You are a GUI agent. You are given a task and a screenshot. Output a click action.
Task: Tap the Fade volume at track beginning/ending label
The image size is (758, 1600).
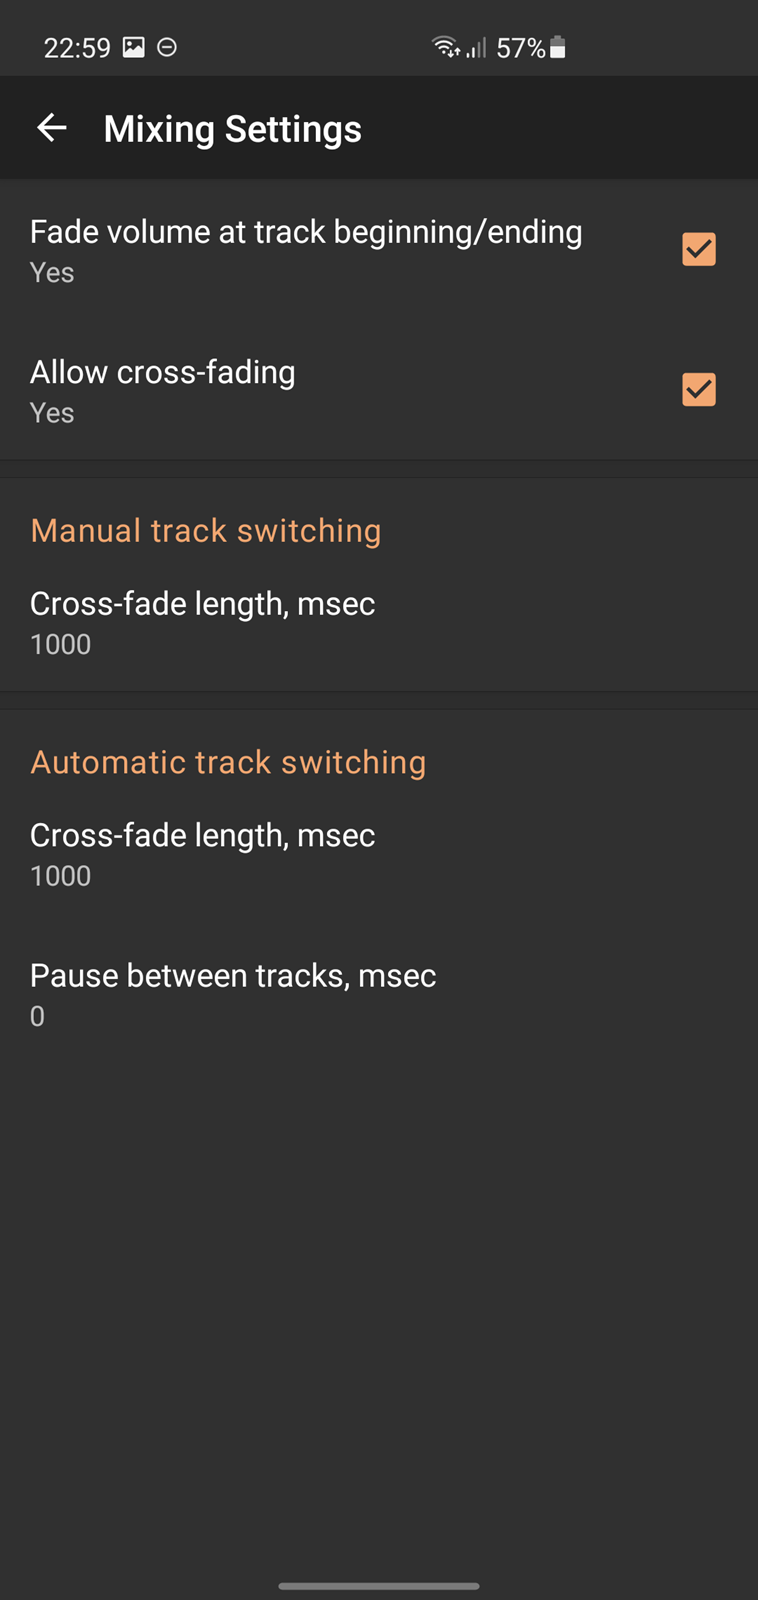pos(306,232)
